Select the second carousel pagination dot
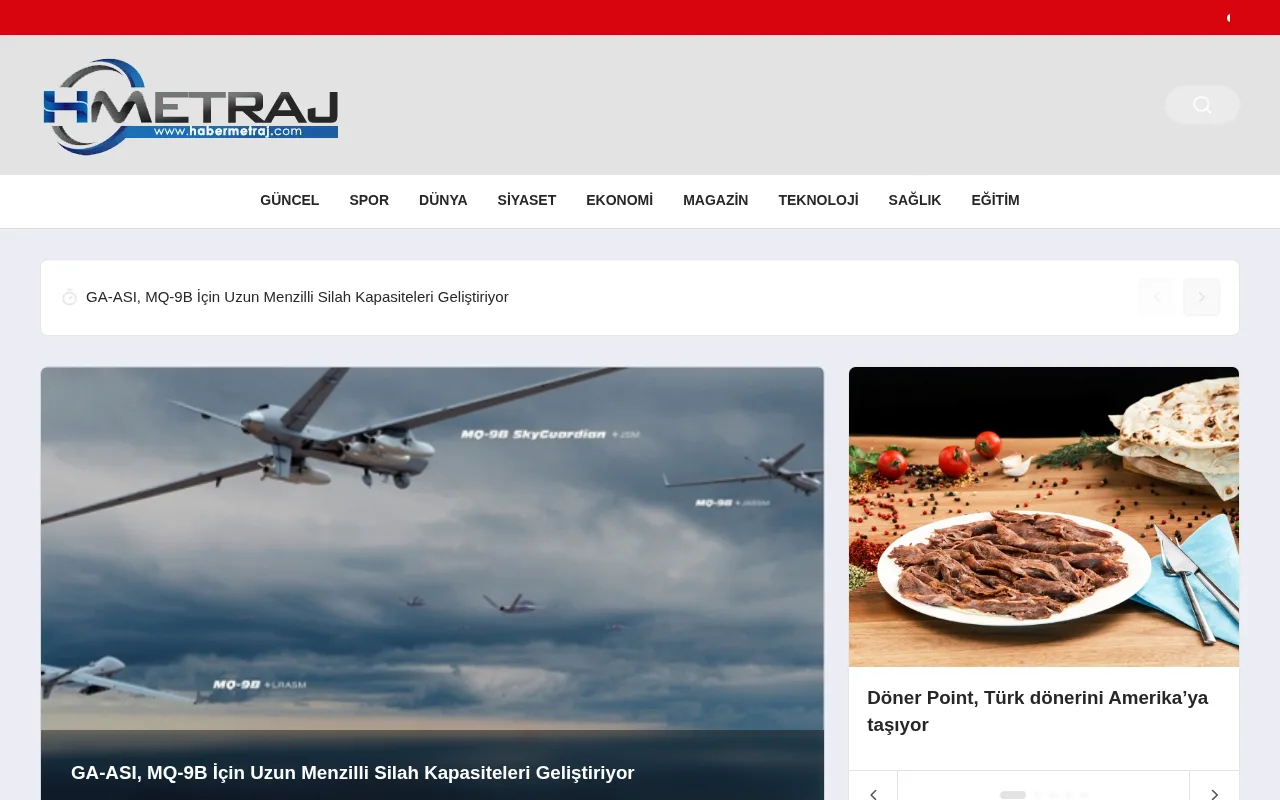This screenshot has height=800, width=1280. pyautogui.click(x=1036, y=795)
